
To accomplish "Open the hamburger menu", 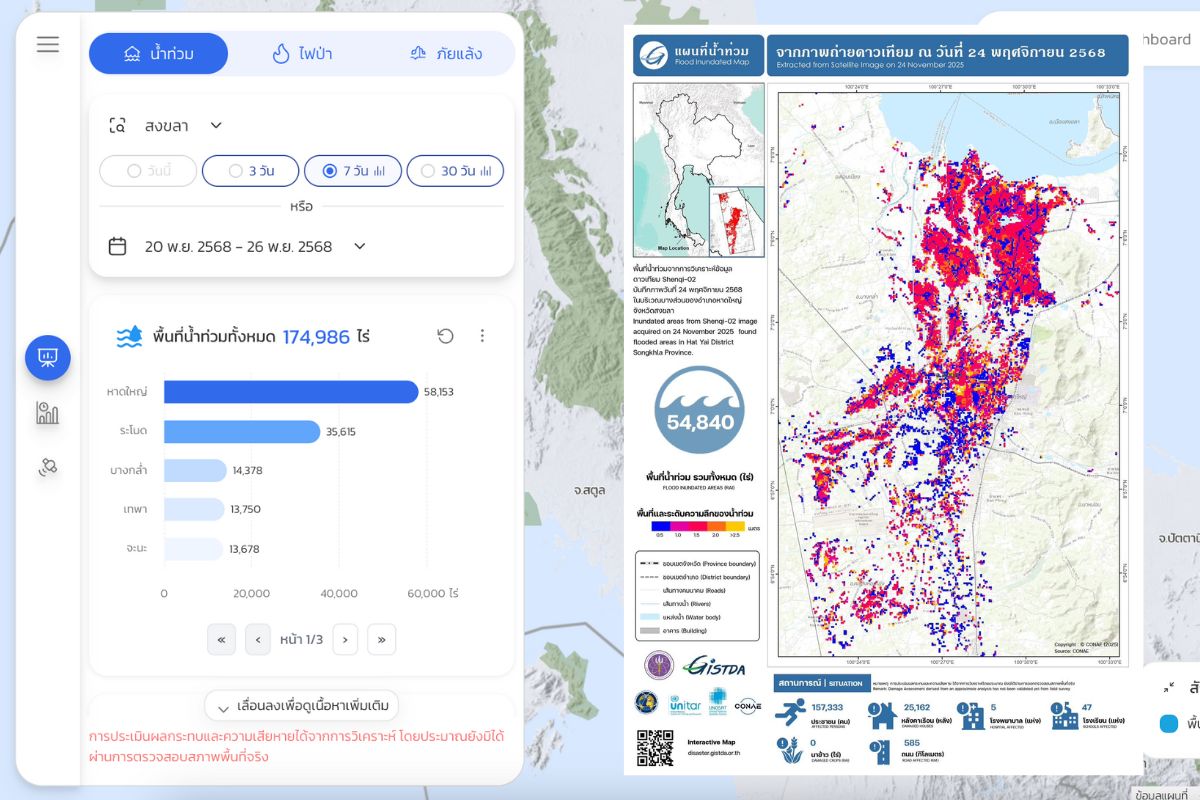I will tap(48, 44).
